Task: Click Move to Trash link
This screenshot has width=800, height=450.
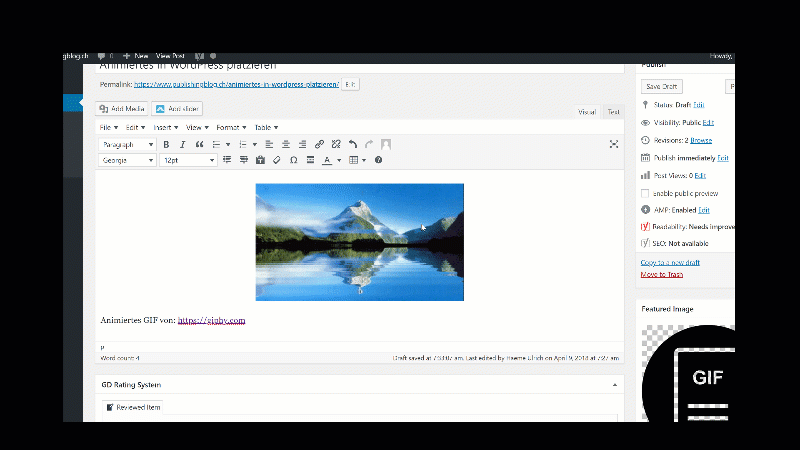Action: (662, 274)
